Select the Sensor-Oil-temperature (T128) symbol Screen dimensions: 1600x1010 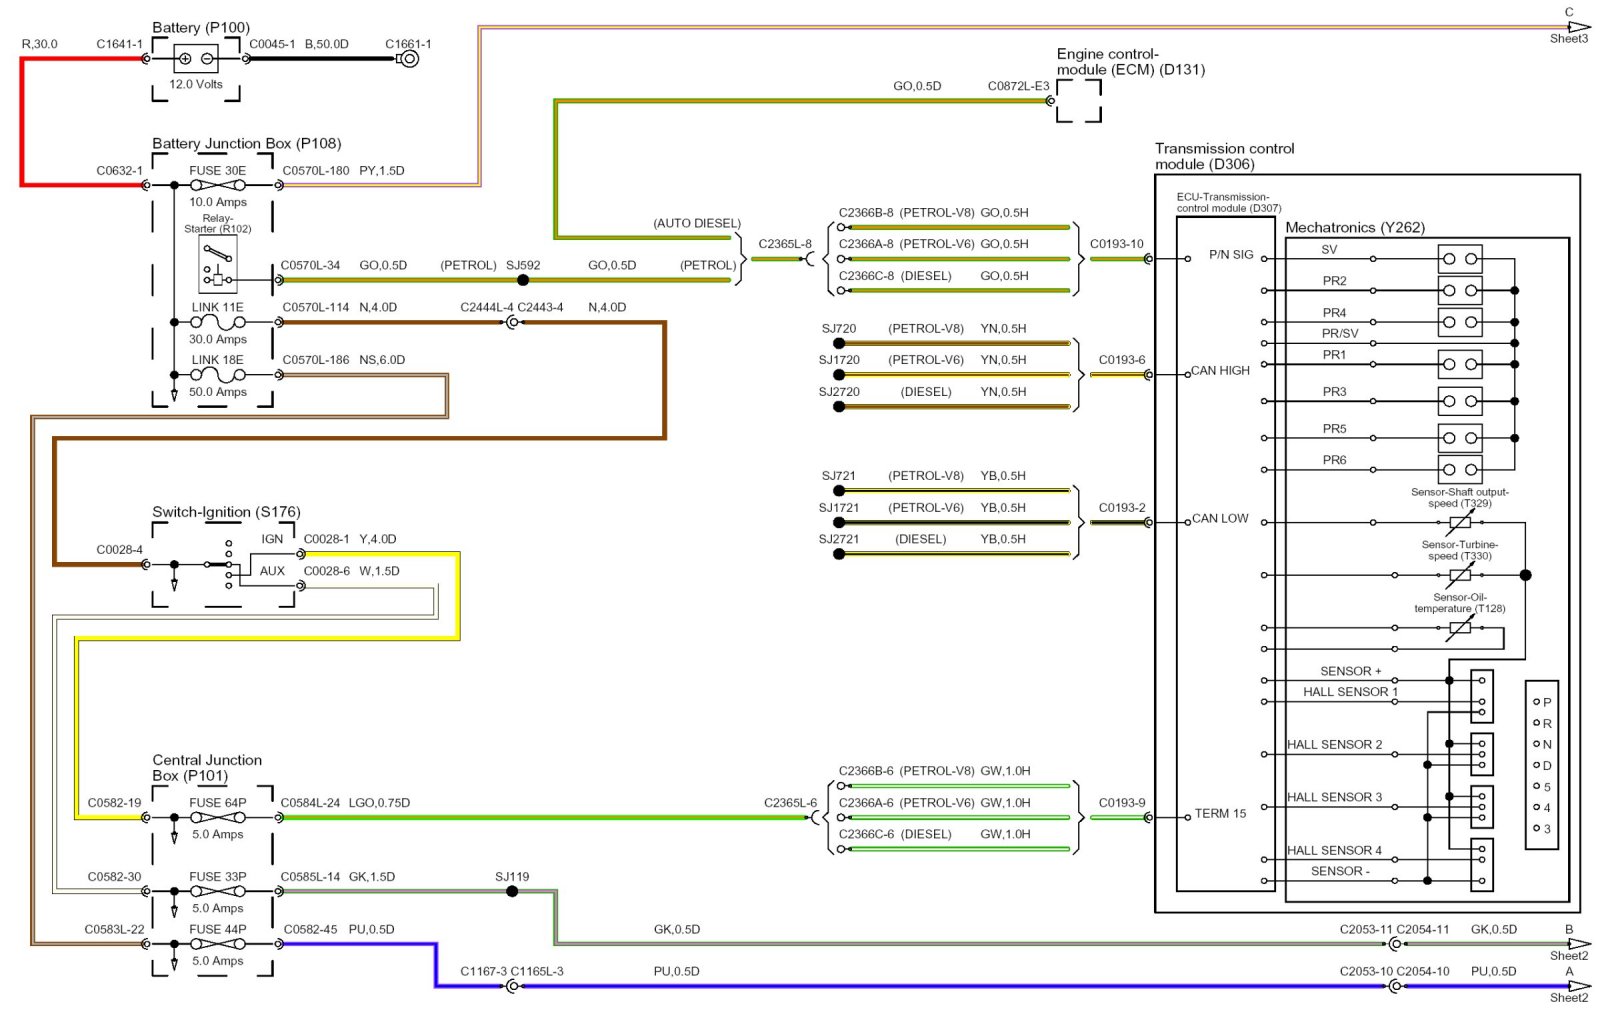click(x=1460, y=628)
